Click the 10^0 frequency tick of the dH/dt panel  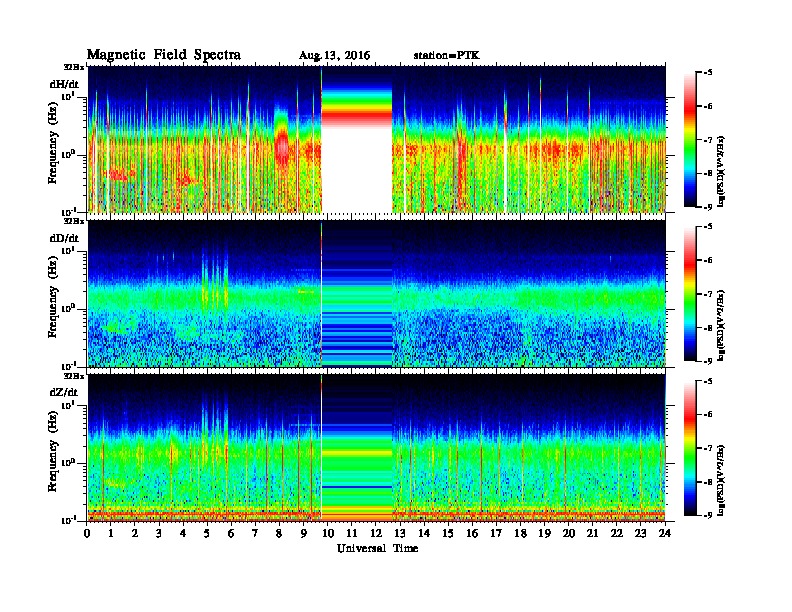coord(68,154)
